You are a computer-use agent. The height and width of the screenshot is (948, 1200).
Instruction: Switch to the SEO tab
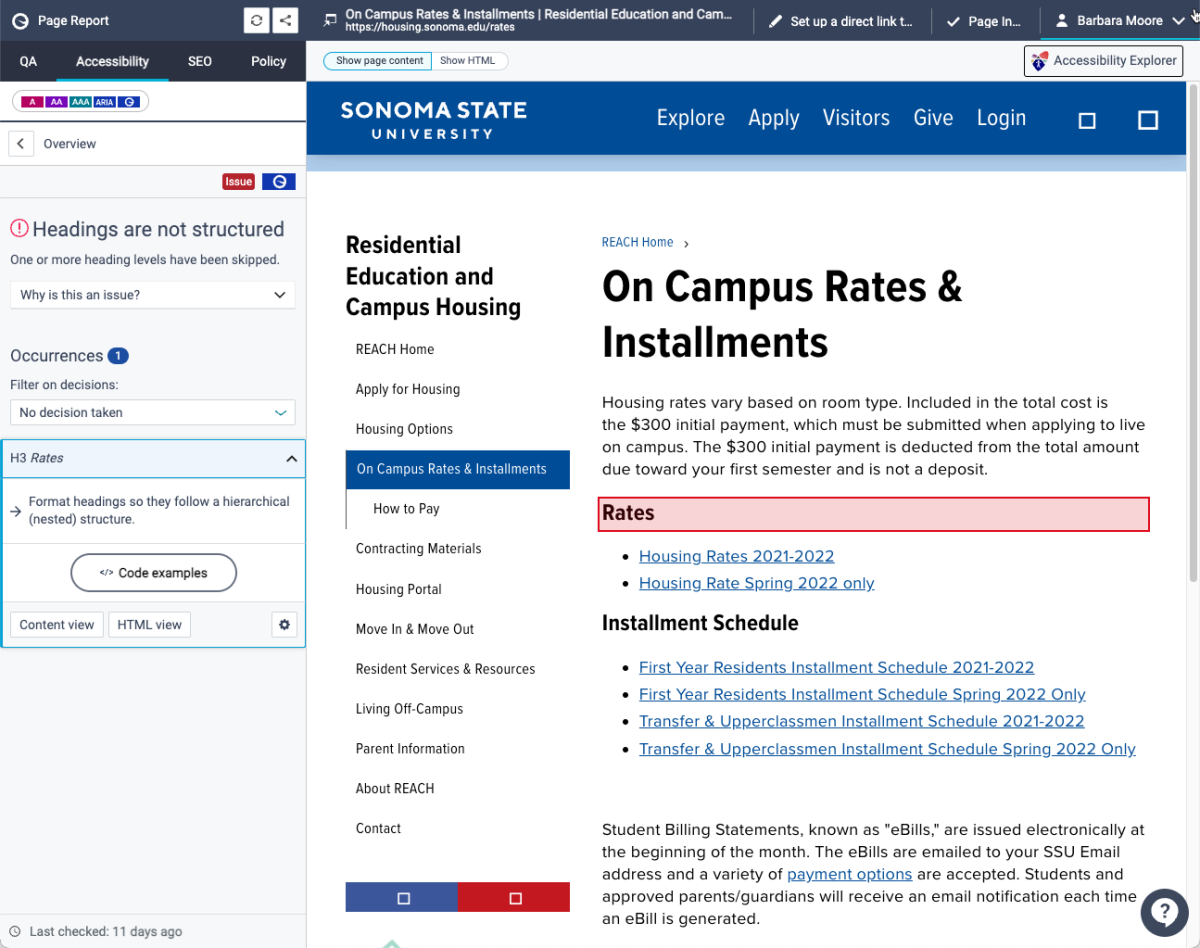point(200,61)
